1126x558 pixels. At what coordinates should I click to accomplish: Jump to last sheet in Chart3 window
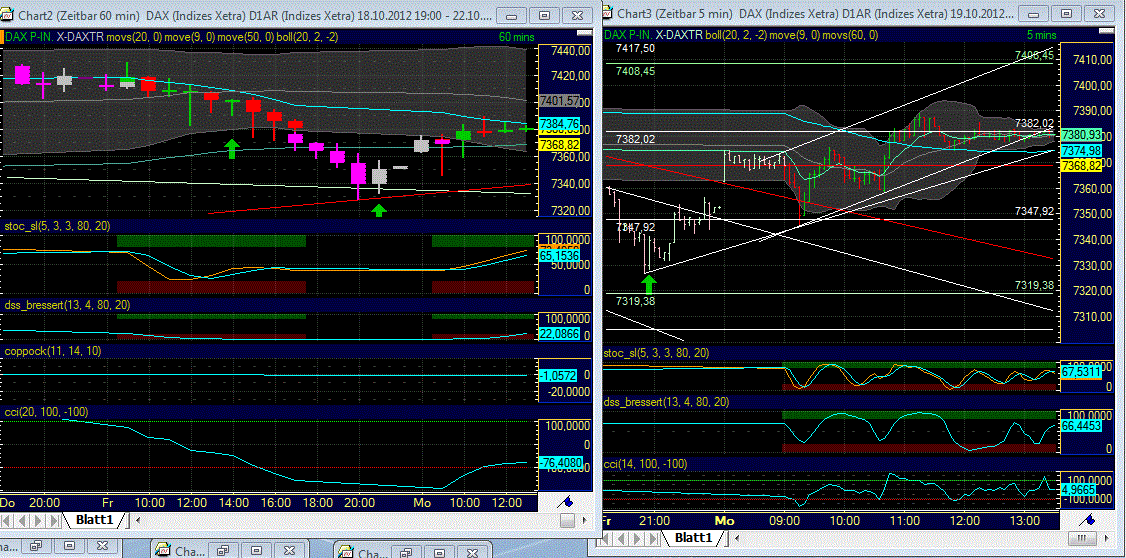(653, 538)
